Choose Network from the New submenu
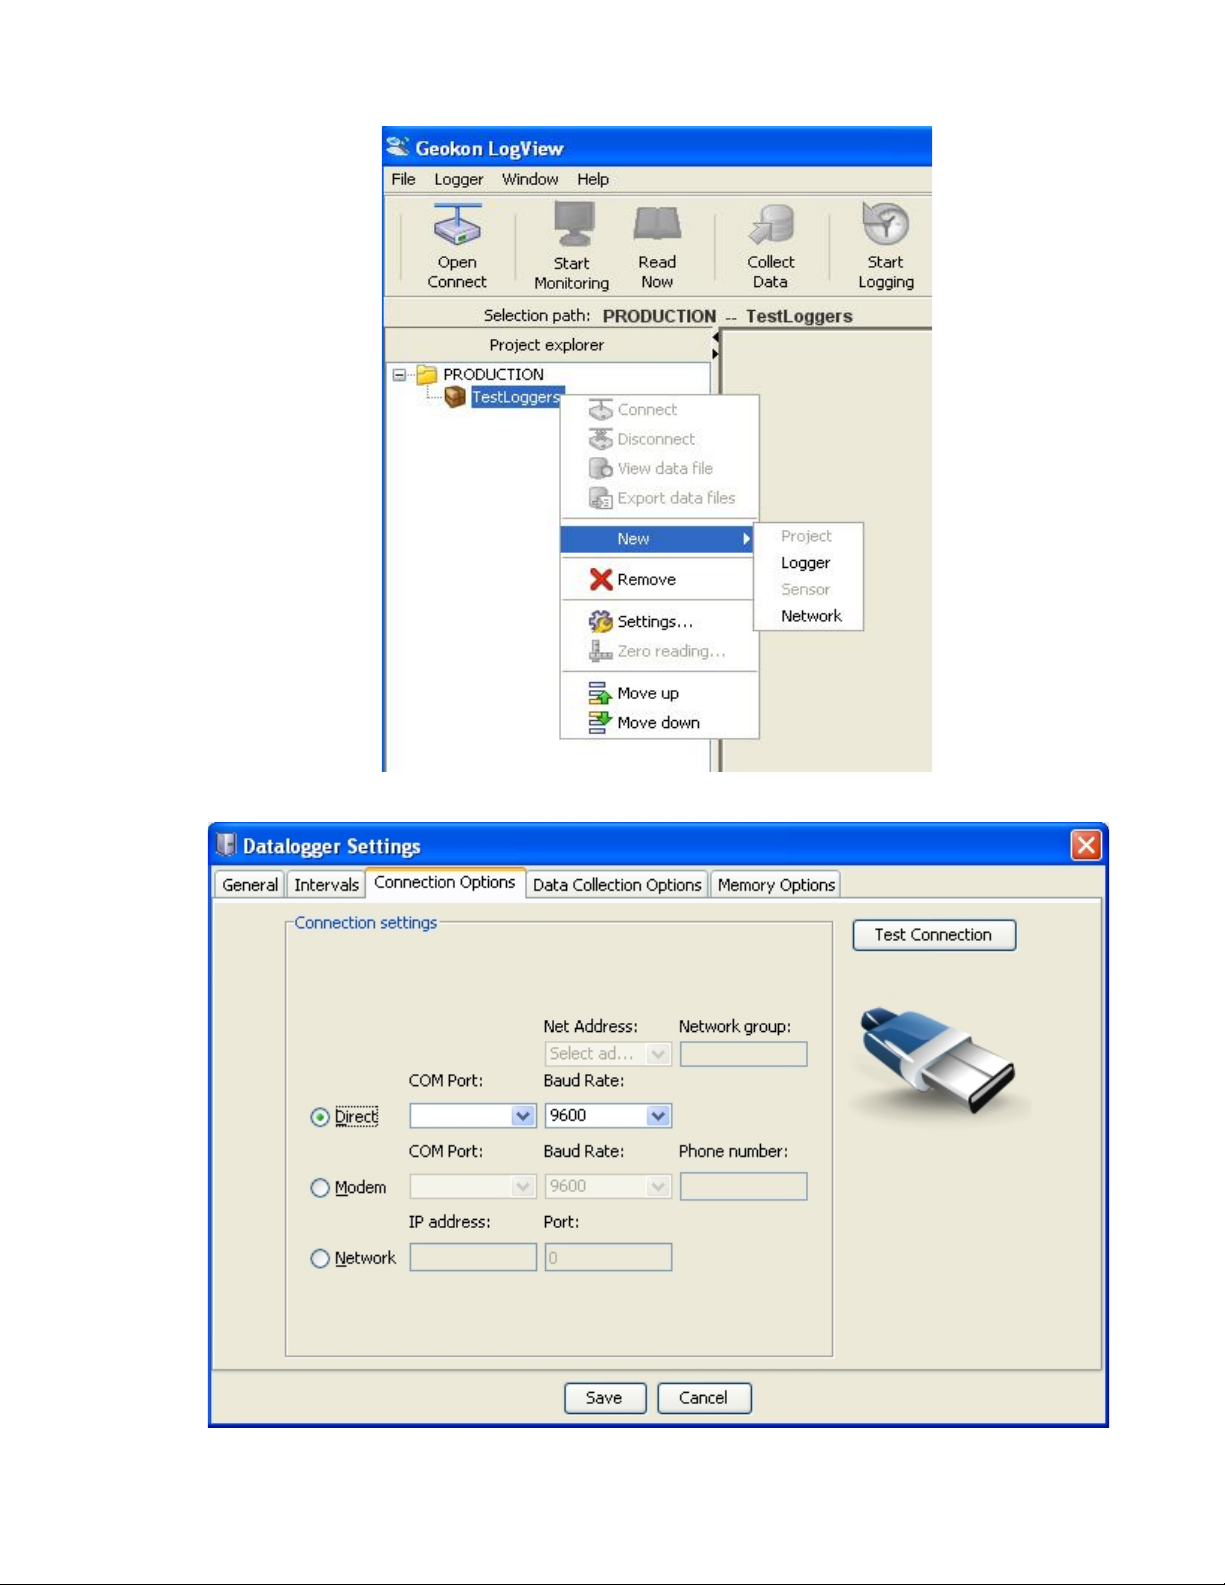The image size is (1225, 1585). [x=811, y=616]
